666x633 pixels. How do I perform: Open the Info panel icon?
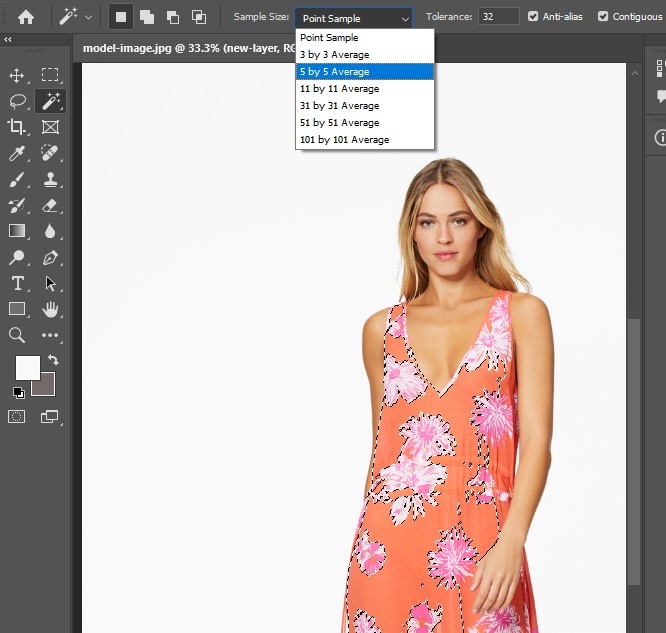(x=660, y=137)
